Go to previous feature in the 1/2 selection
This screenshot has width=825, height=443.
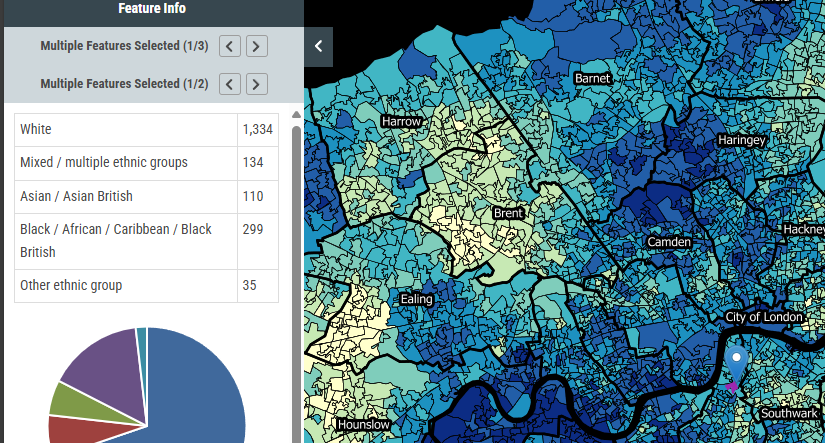[230, 84]
